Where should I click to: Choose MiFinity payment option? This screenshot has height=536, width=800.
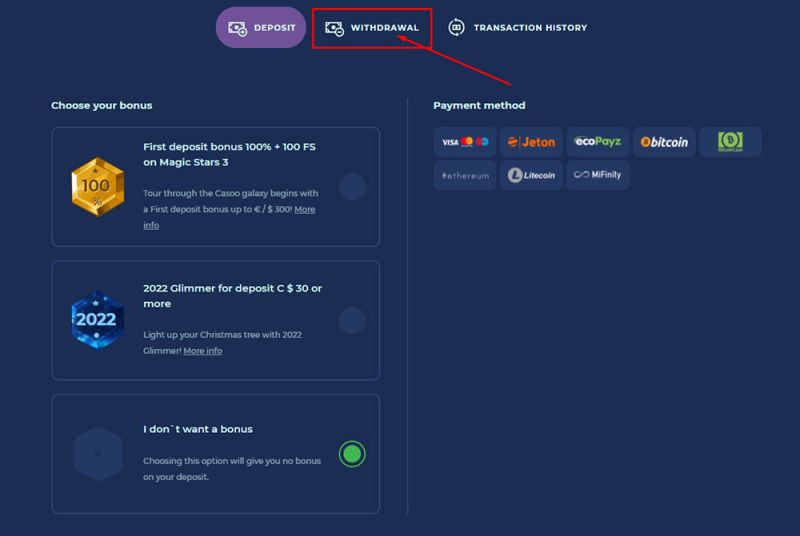(x=597, y=175)
